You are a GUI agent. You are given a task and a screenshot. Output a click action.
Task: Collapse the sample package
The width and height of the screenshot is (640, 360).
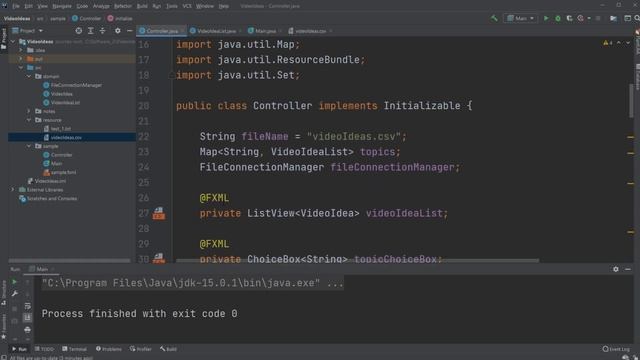click(x=29, y=146)
